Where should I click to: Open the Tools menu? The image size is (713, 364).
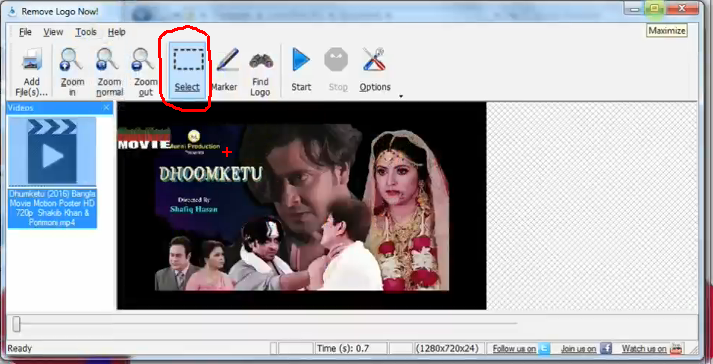pos(85,32)
